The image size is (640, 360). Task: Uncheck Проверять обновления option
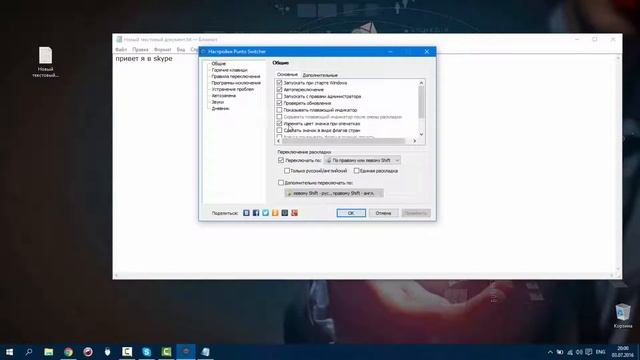click(279, 103)
